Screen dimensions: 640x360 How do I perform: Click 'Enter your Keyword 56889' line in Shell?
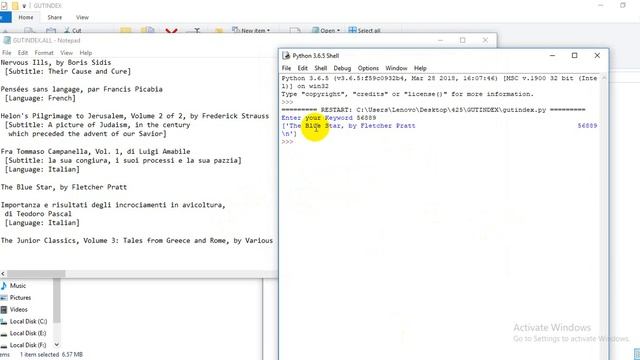pyautogui.click(x=329, y=118)
